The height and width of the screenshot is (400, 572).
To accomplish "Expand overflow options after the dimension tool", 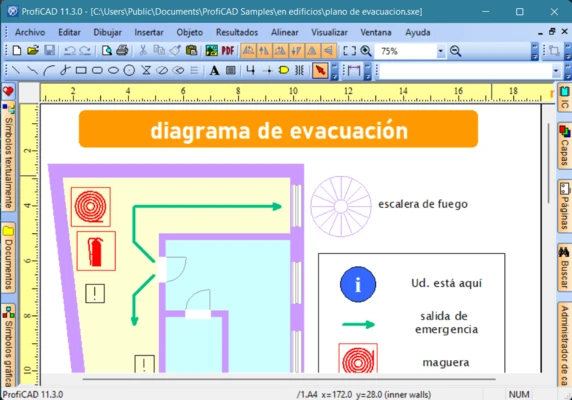I will pos(368,71).
